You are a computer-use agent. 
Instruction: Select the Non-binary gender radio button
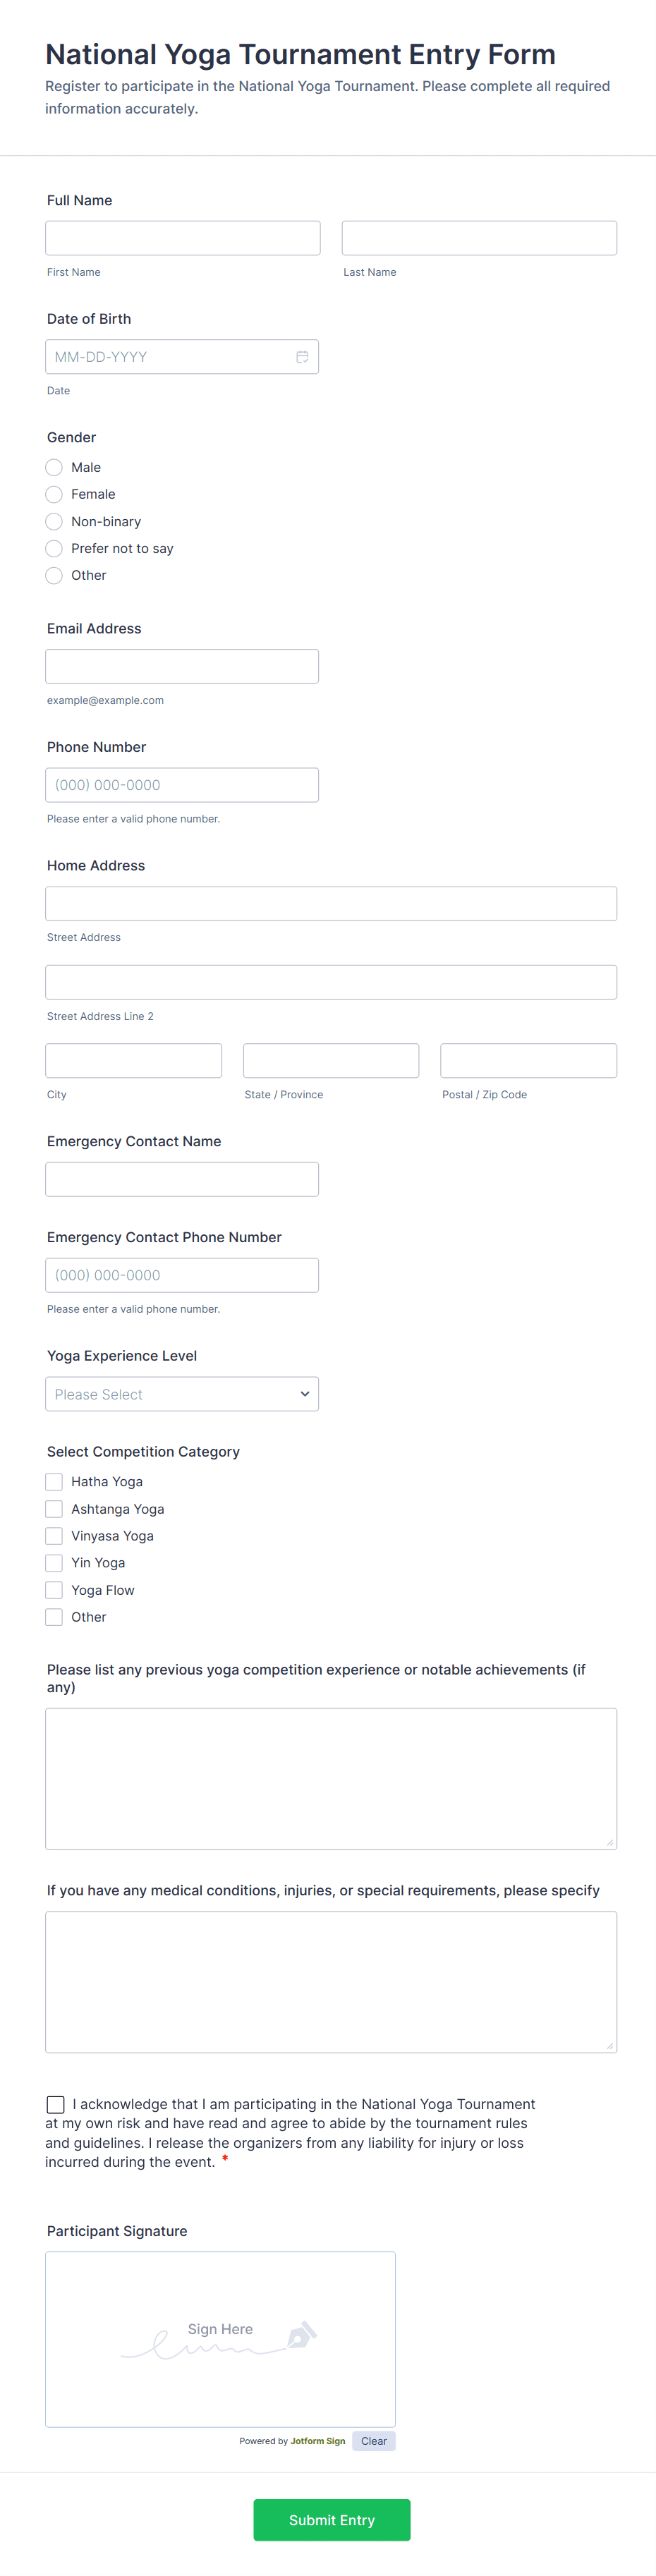[54, 521]
